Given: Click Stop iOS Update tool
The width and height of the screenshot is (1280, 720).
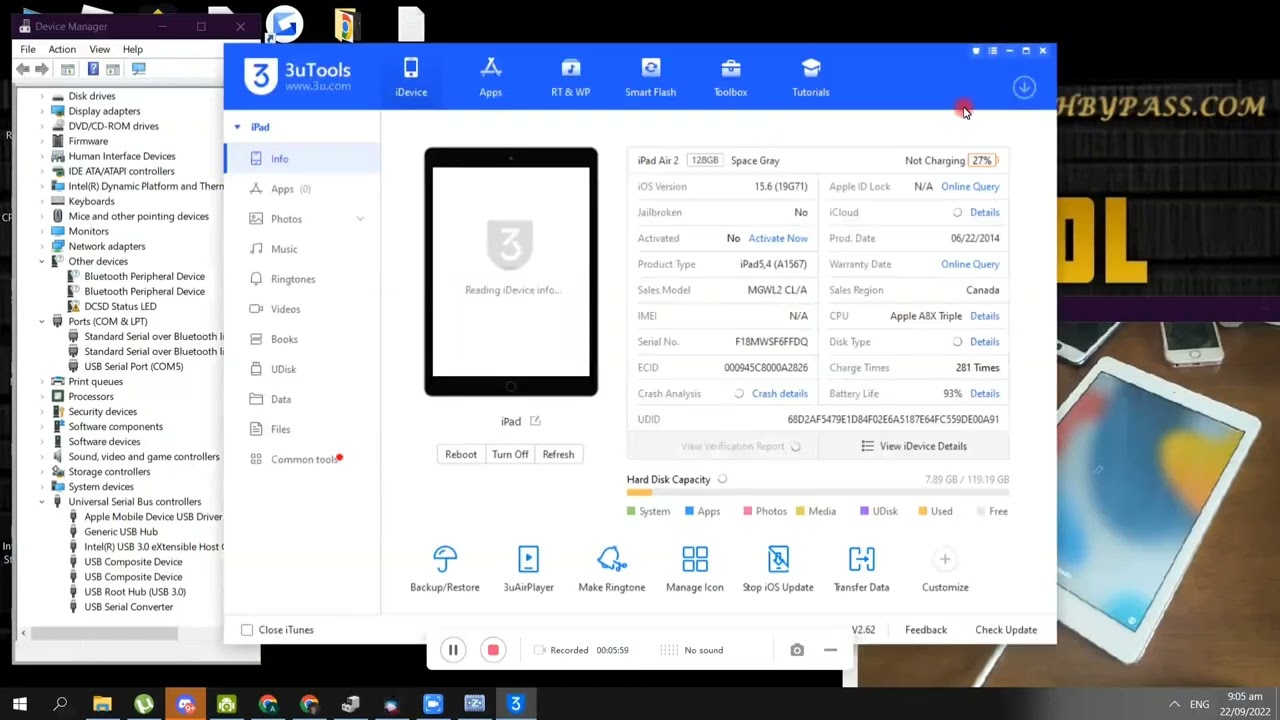Looking at the screenshot, I should 778,569.
